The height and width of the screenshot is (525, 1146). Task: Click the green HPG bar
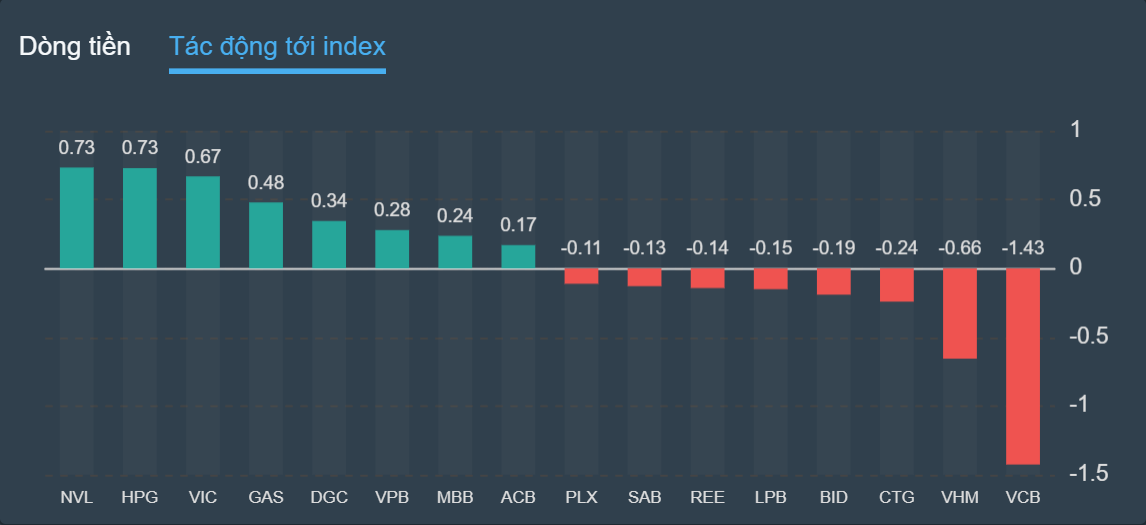140,218
